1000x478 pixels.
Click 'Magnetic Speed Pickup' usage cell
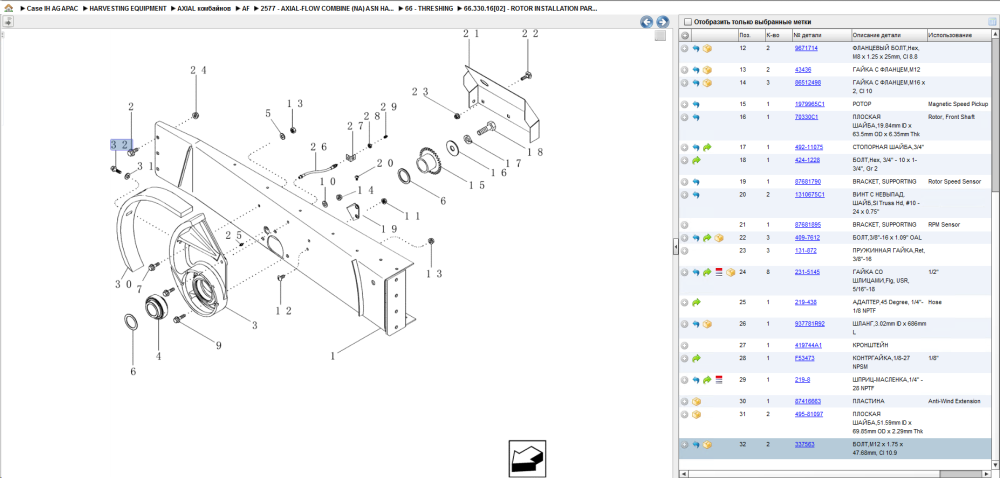pyautogui.click(x=958, y=103)
